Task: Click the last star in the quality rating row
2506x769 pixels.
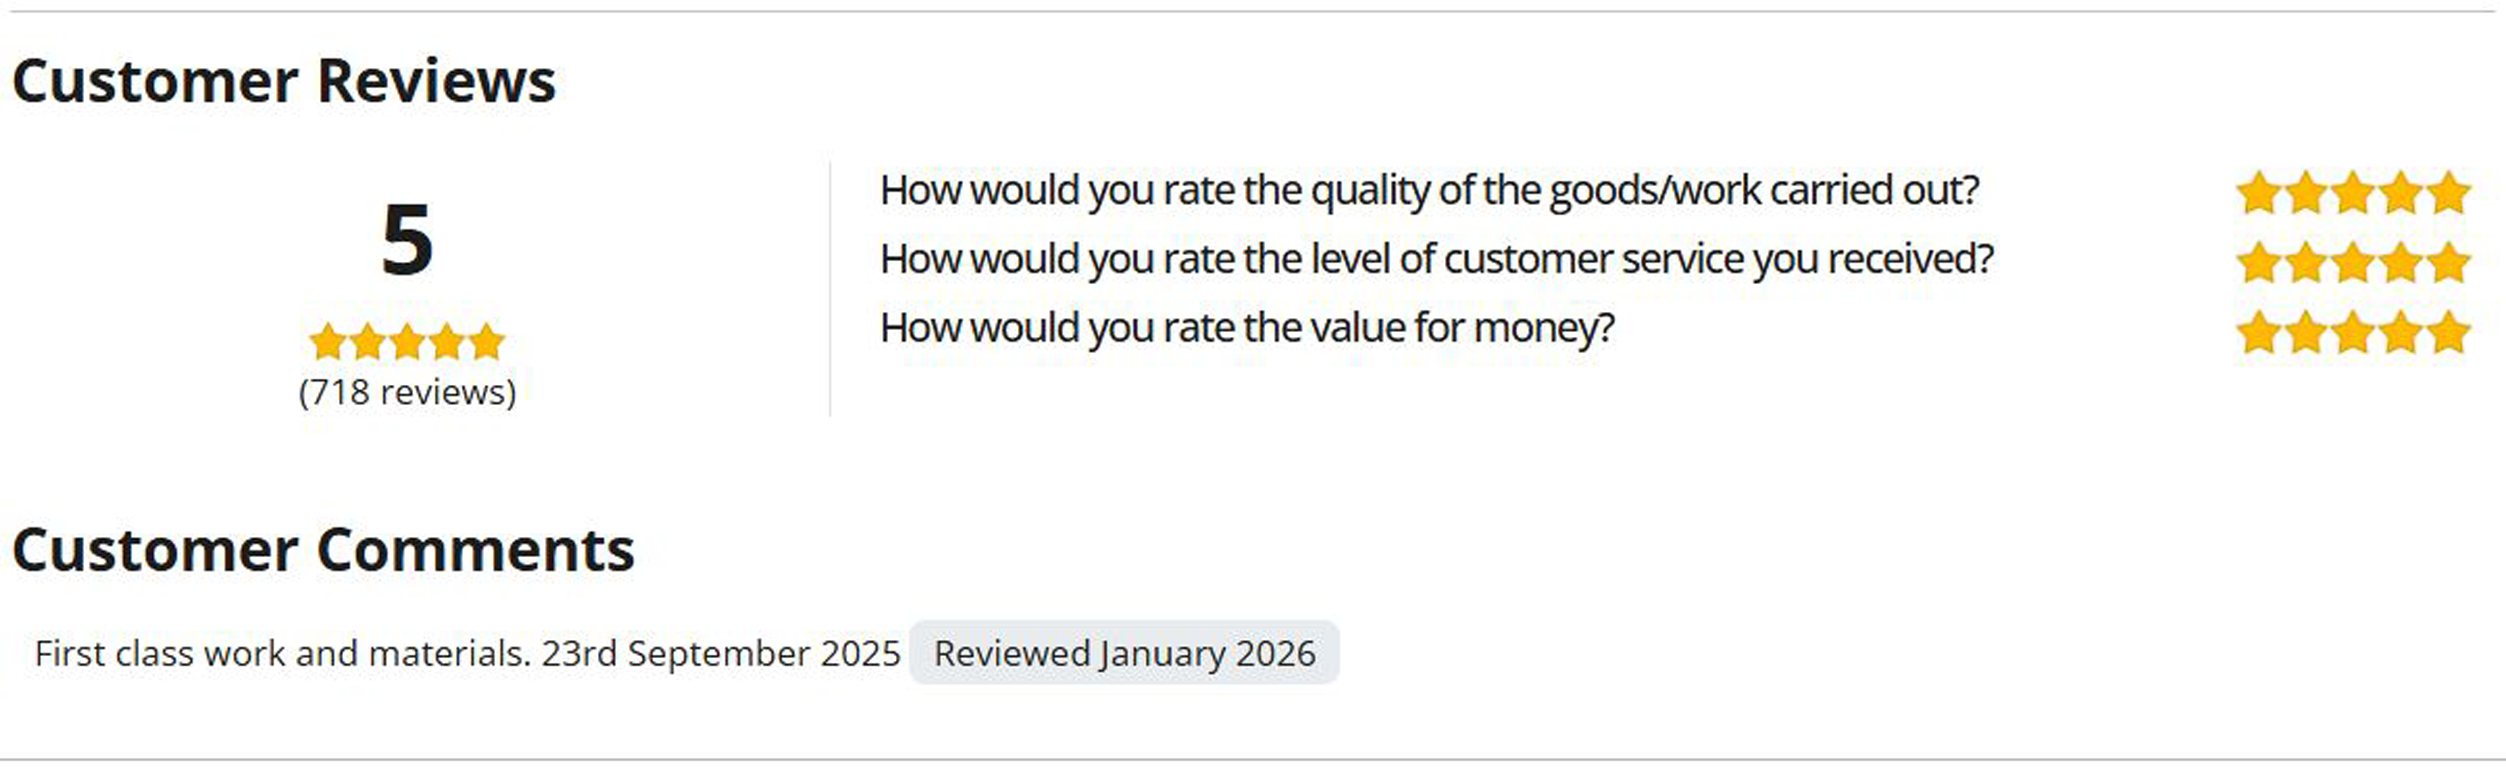Action: [2449, 193]
